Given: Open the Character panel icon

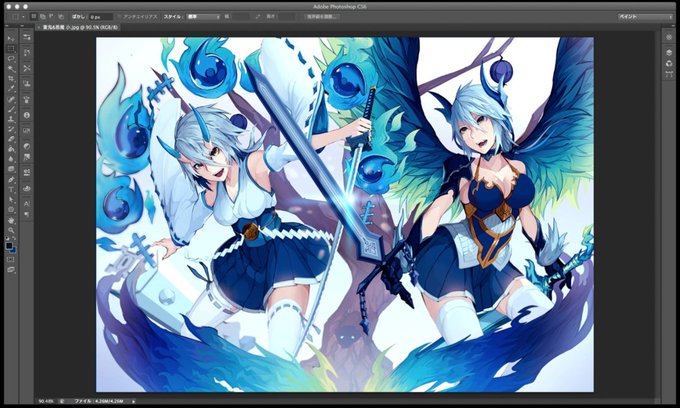Looking at the screenshot, I should tap(27, 203).
